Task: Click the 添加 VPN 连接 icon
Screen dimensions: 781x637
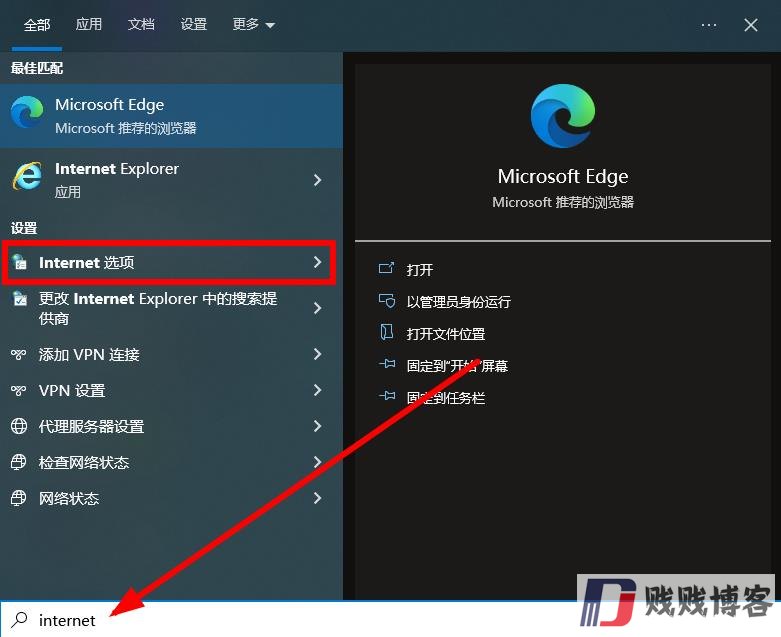Action: click(18, 355)
